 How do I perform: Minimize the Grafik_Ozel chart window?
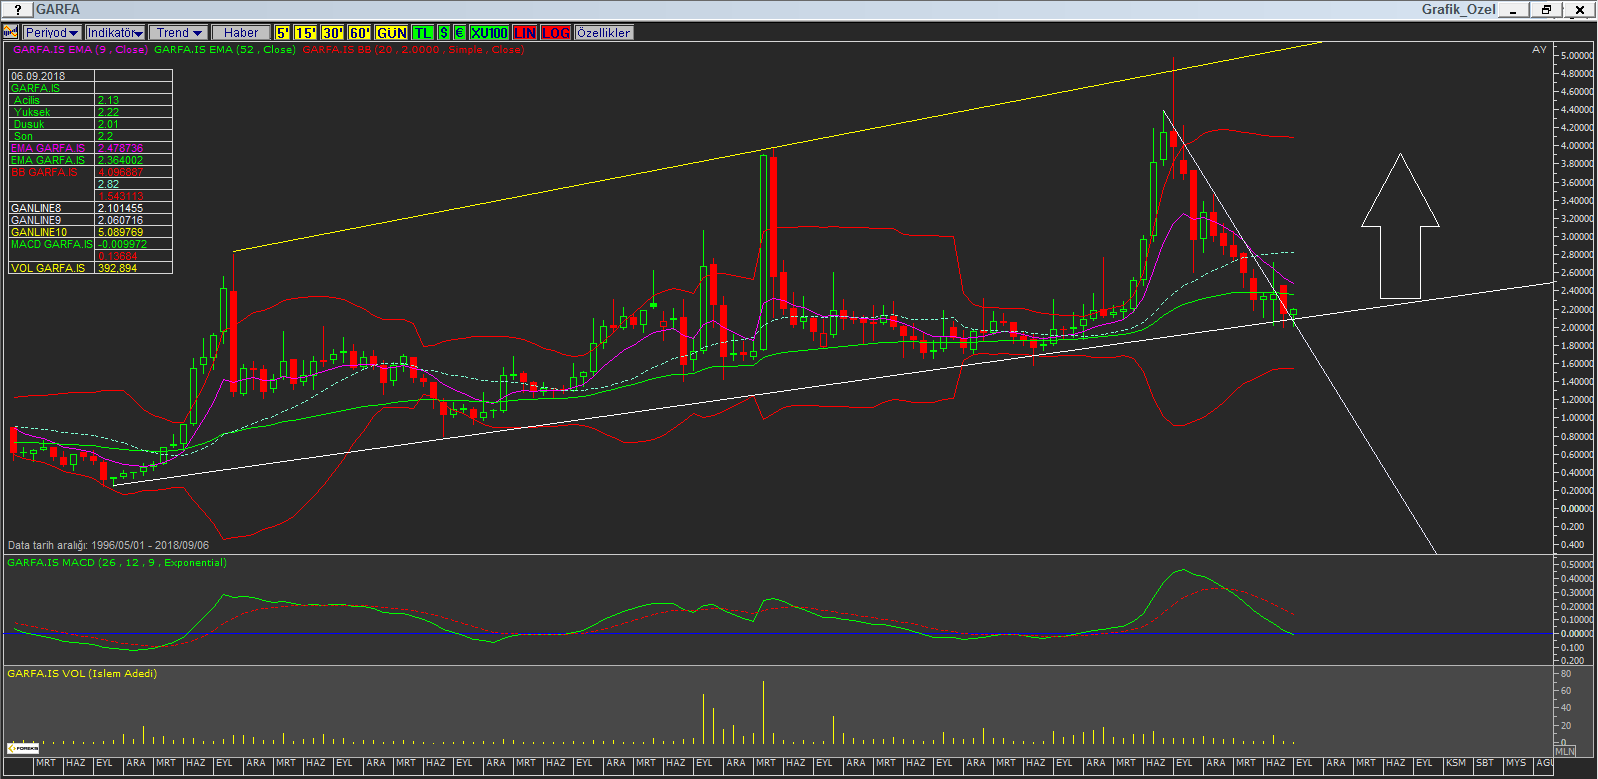point(1514,10)
